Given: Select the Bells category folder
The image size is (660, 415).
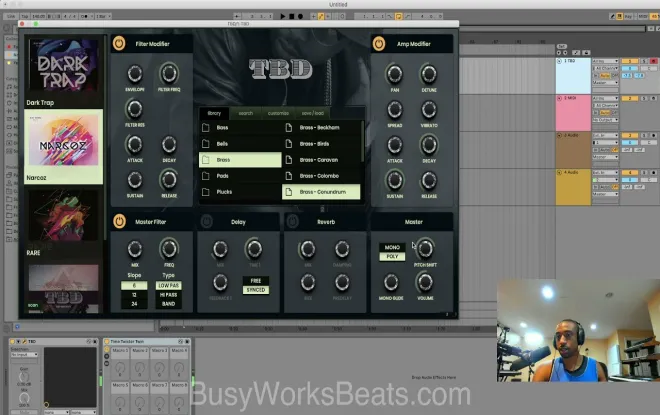Looking at the screenshot, I should tap(240, 144).
